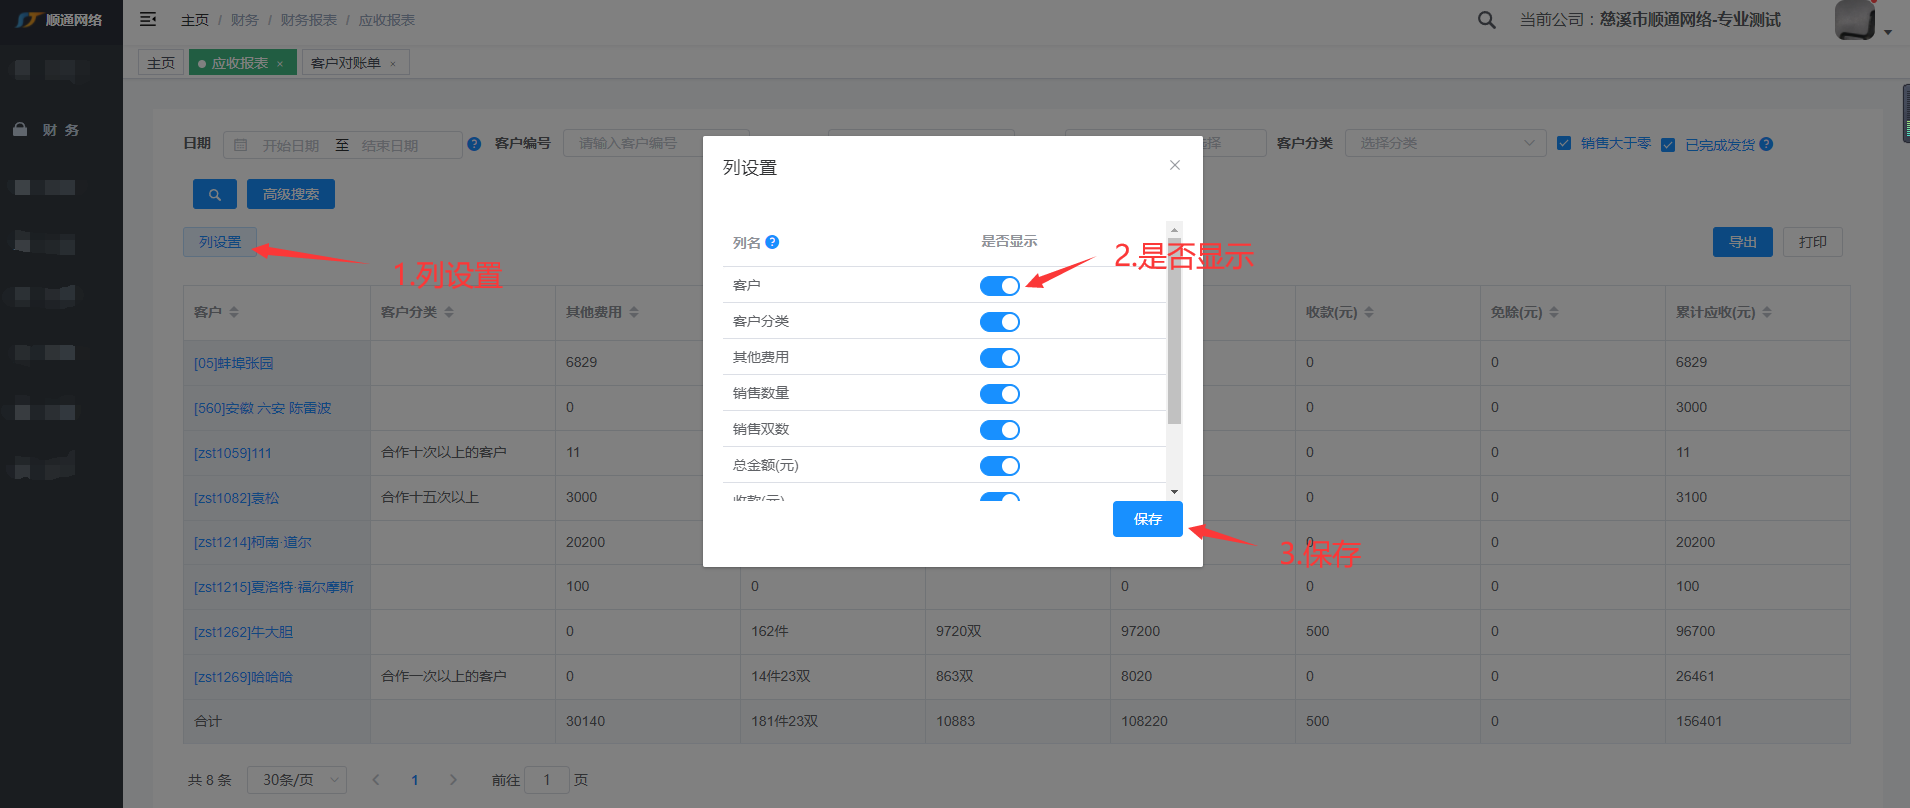Click help icon next to 列名 header

pos(772,242)
